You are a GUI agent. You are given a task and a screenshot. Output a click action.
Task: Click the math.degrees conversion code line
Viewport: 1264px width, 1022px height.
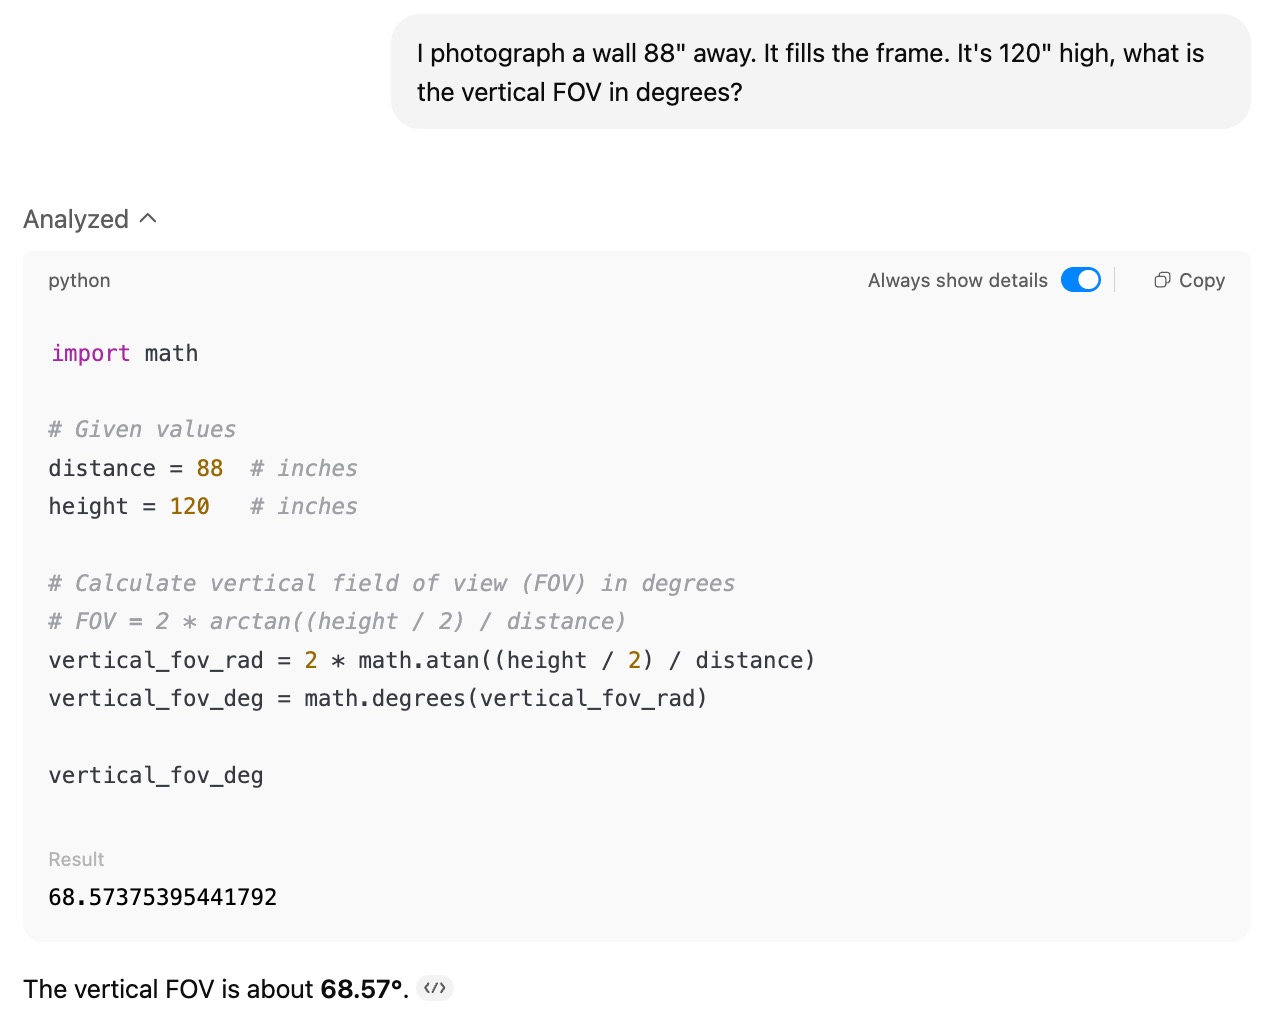click(377, 698)
